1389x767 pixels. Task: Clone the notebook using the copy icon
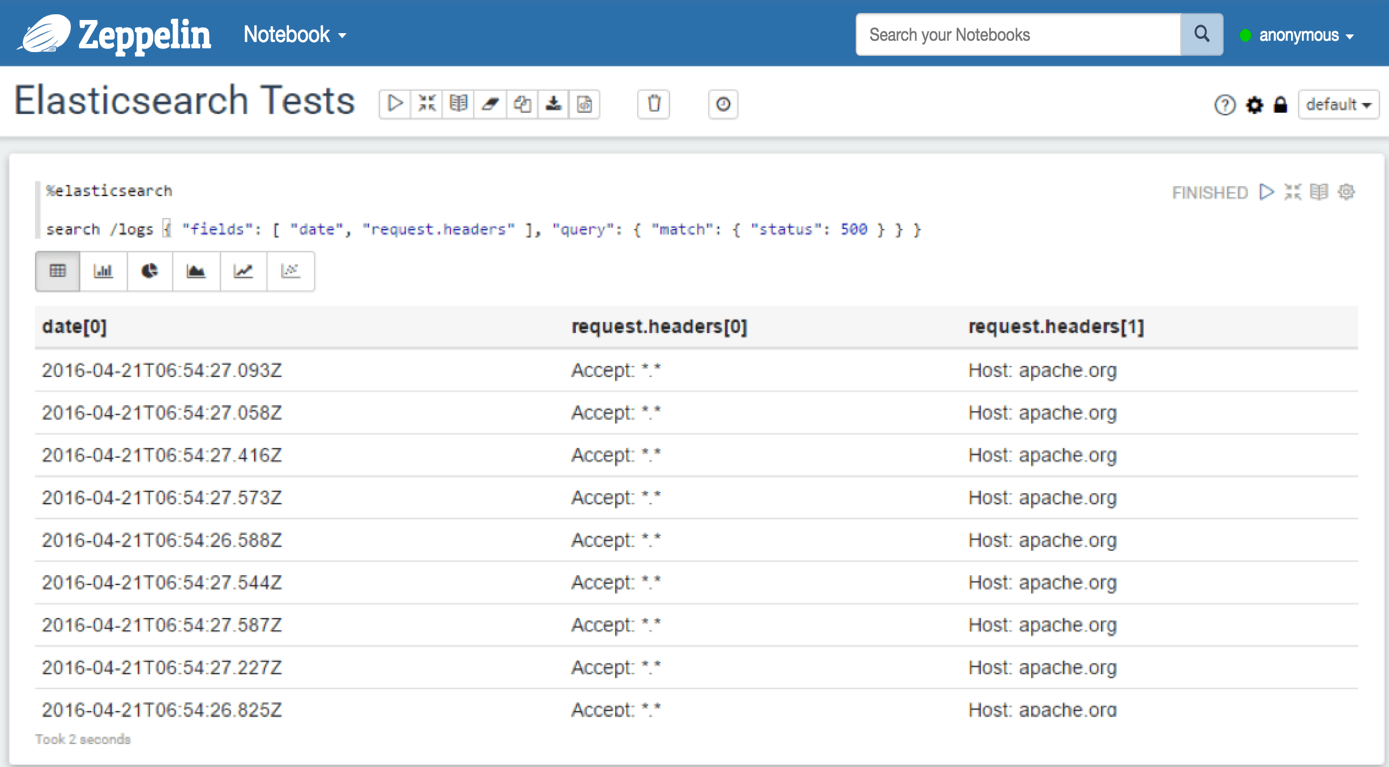click(x=521, y=103)
